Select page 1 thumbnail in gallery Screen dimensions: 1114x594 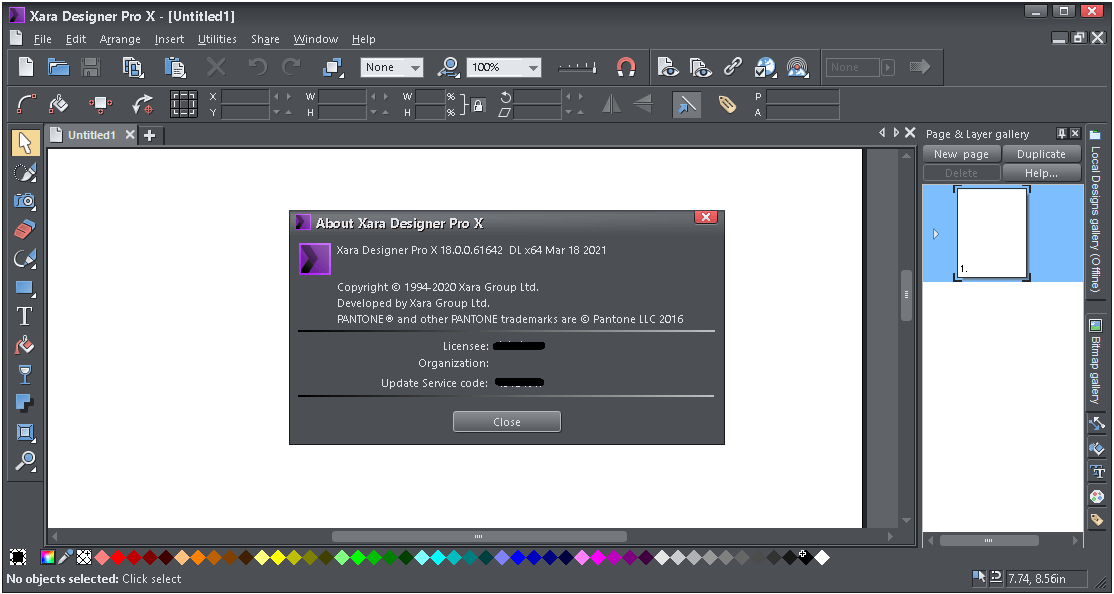coord(992,233)
